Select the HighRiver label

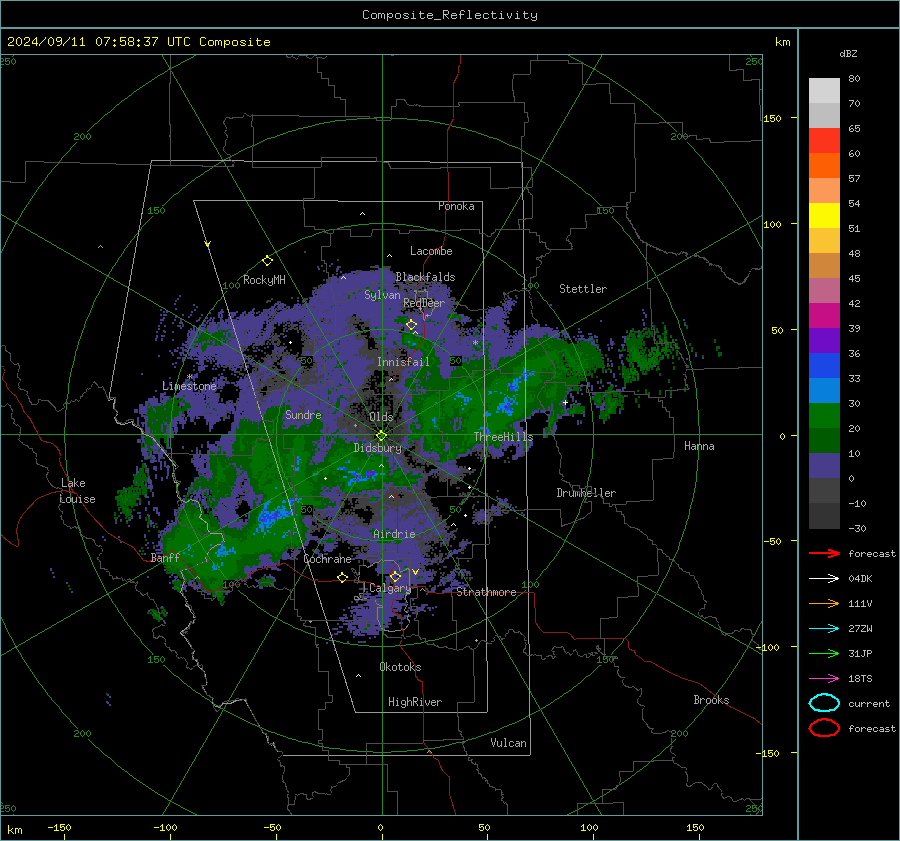415,702
